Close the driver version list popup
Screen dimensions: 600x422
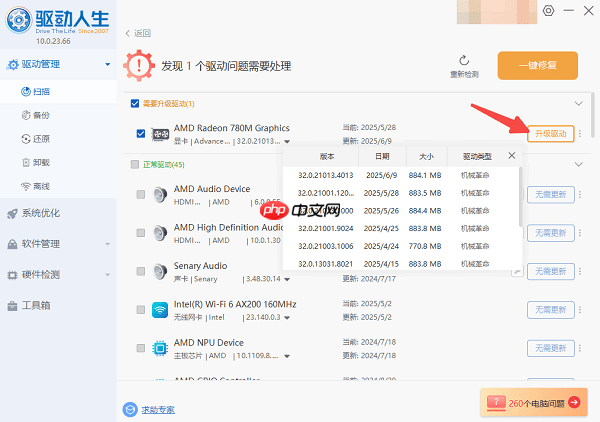(512, 156)
